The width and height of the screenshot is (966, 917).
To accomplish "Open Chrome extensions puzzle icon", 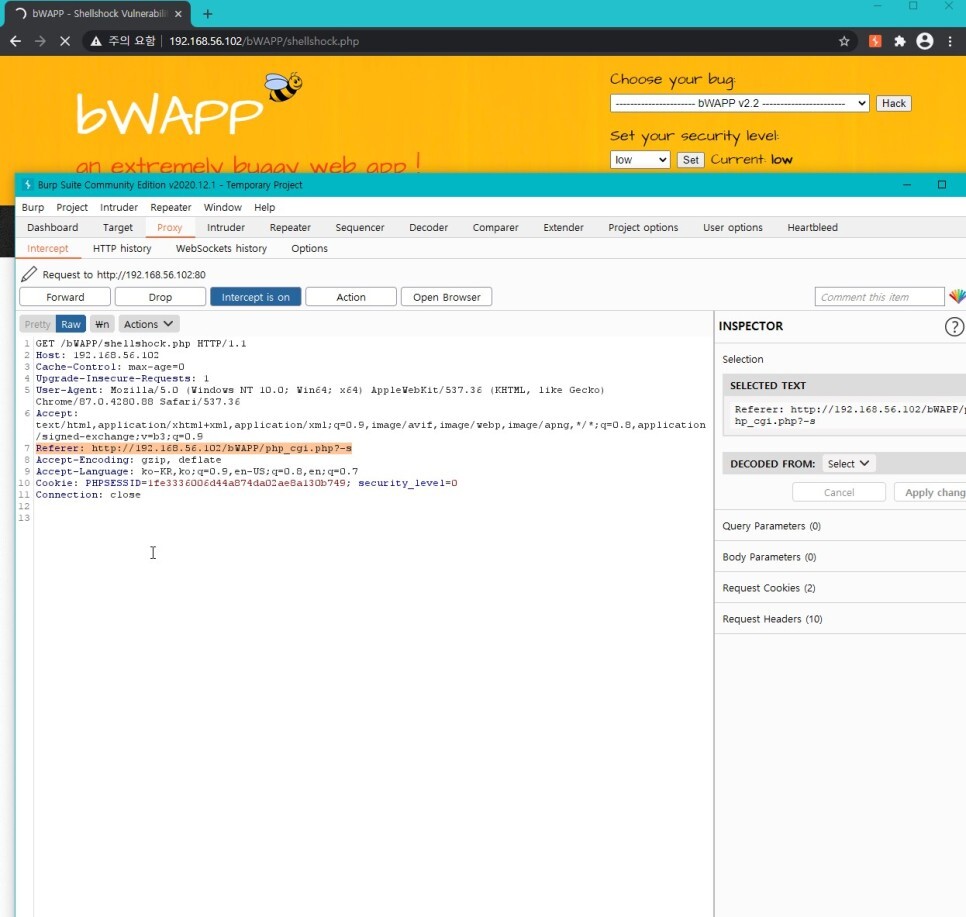I will 899,41.
